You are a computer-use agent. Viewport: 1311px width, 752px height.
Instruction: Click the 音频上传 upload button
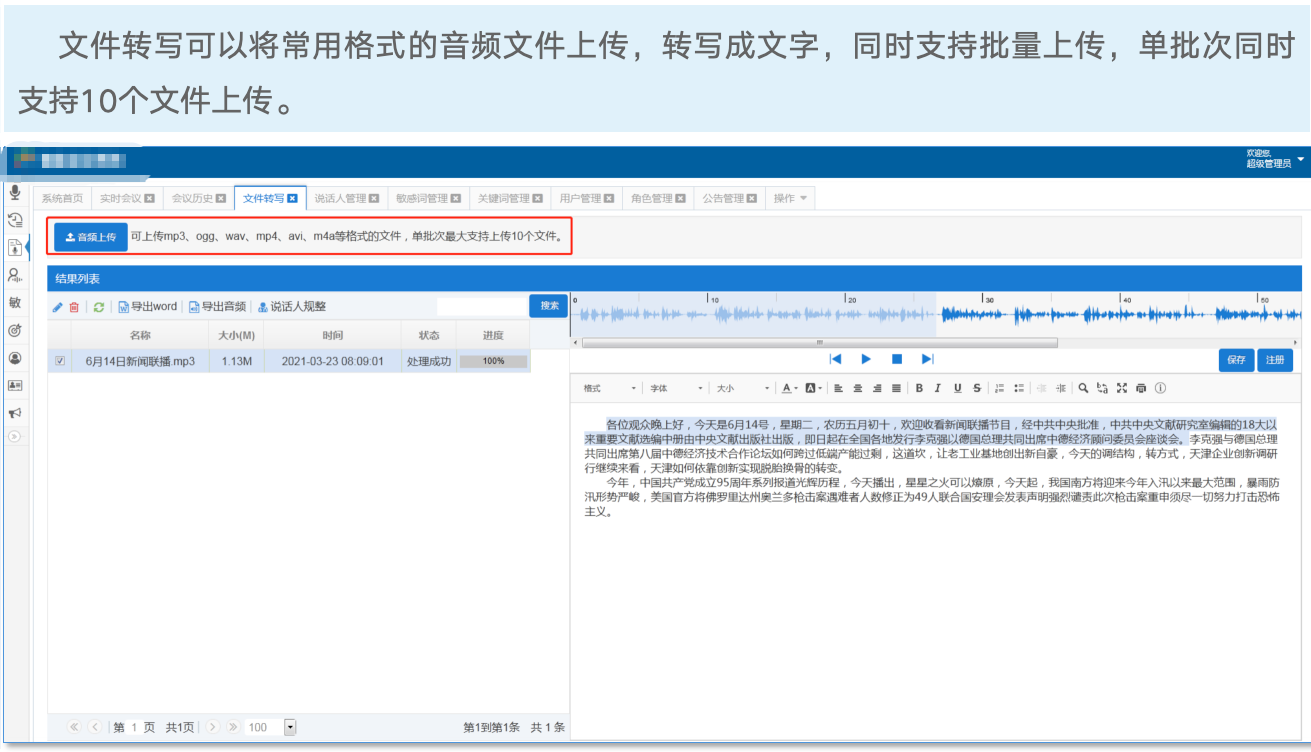pos(91,237)
